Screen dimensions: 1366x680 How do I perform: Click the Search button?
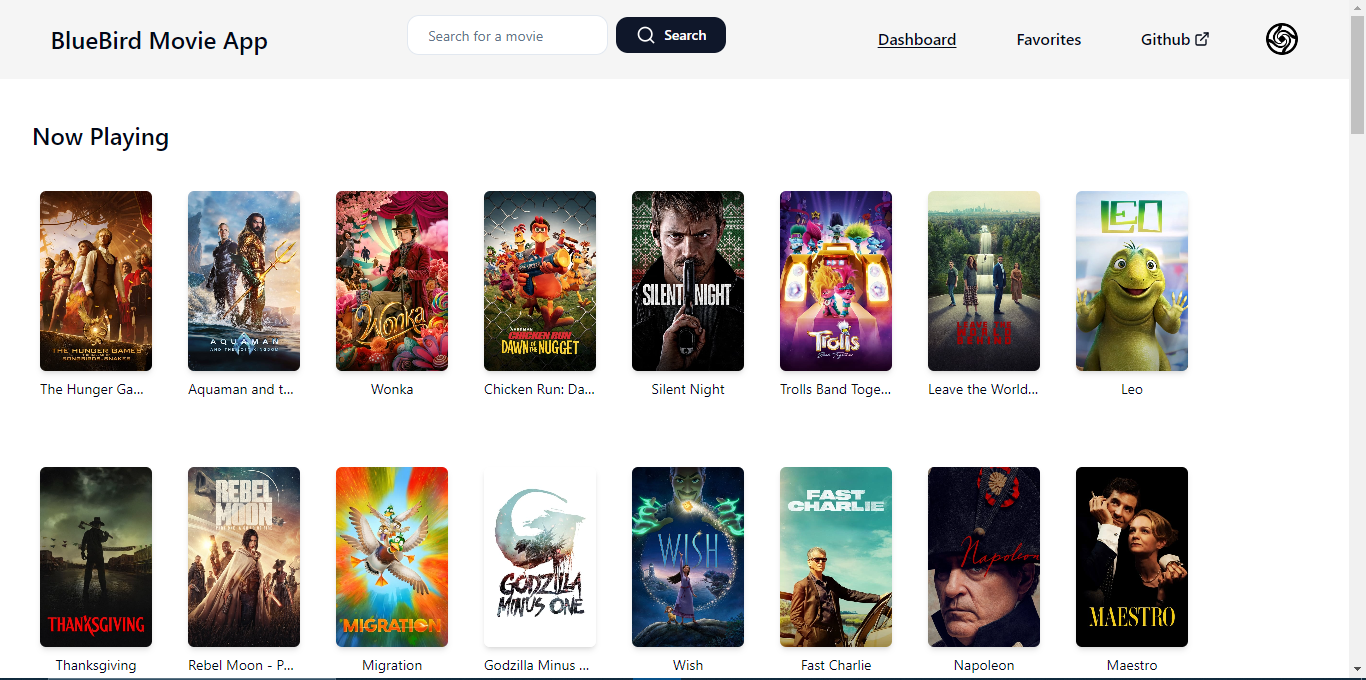[671, 35]
